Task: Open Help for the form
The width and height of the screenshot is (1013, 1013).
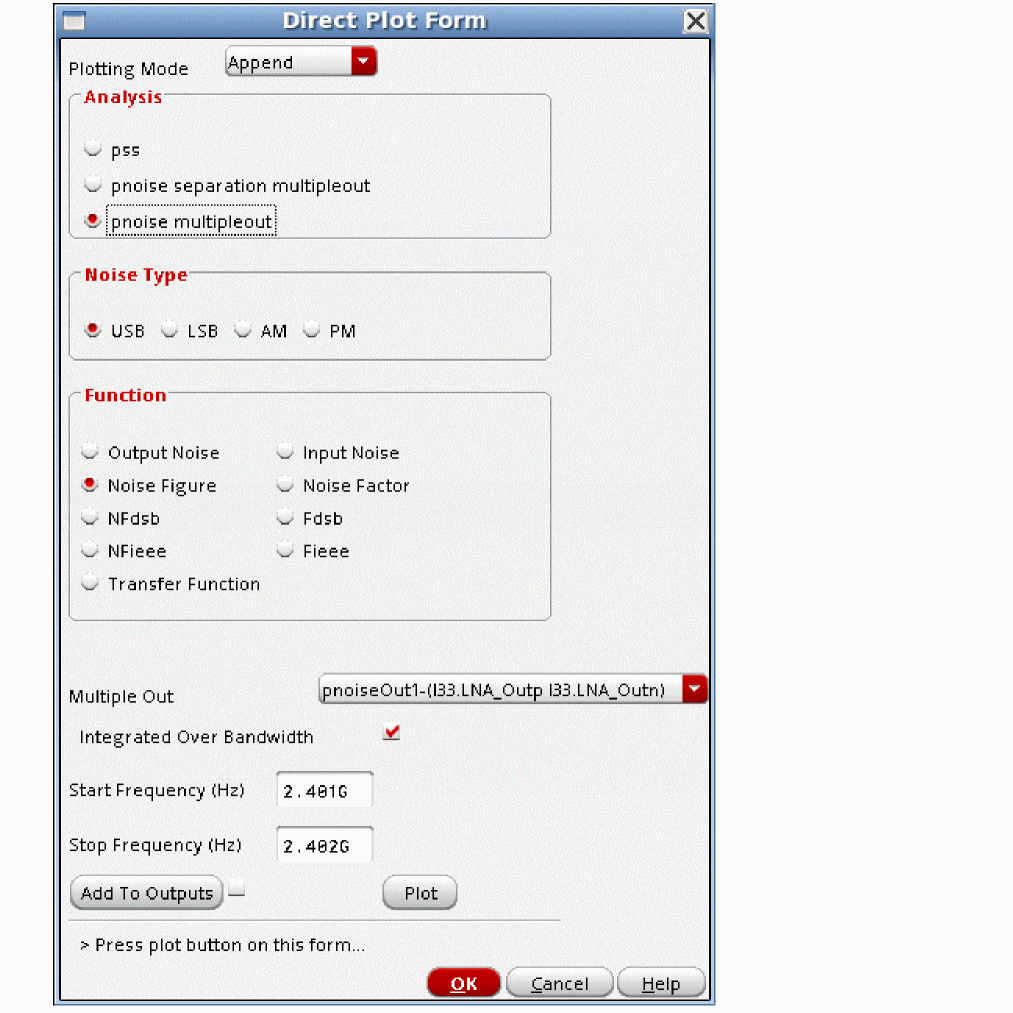Action: [x=661, y=983]
